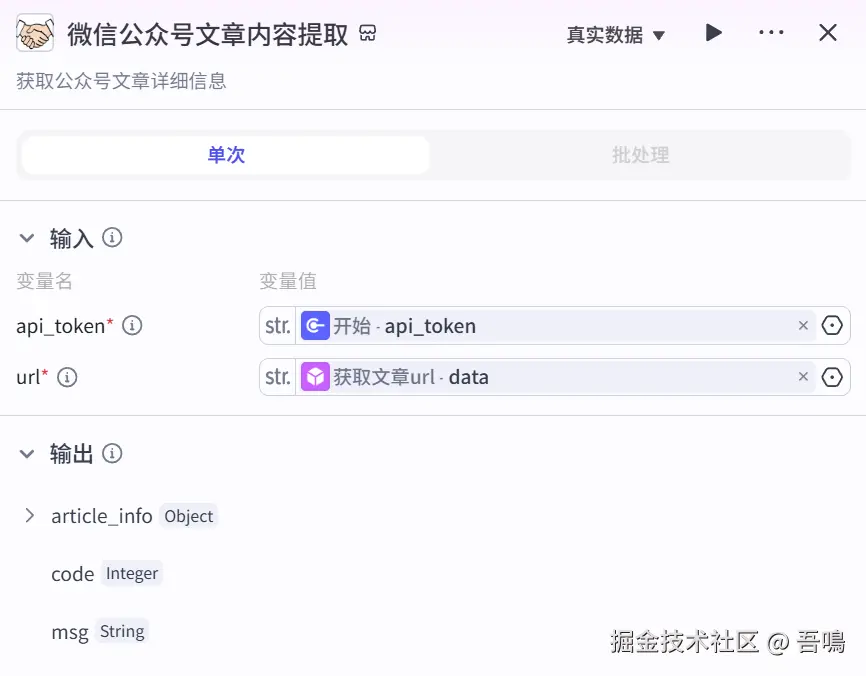866x676 pixels.
Task: Click the str. type label for url
Action: point(277,377)
